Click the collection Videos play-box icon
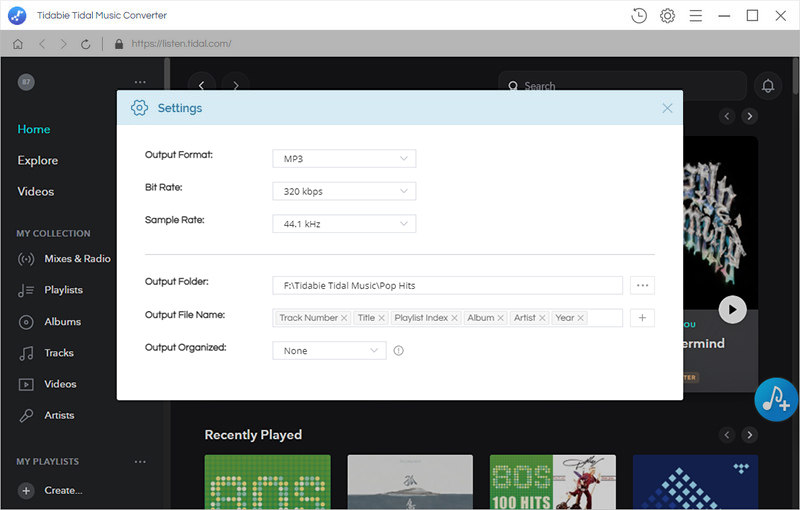800x510 pixels. pyautogui.click(x=26, y=385)
